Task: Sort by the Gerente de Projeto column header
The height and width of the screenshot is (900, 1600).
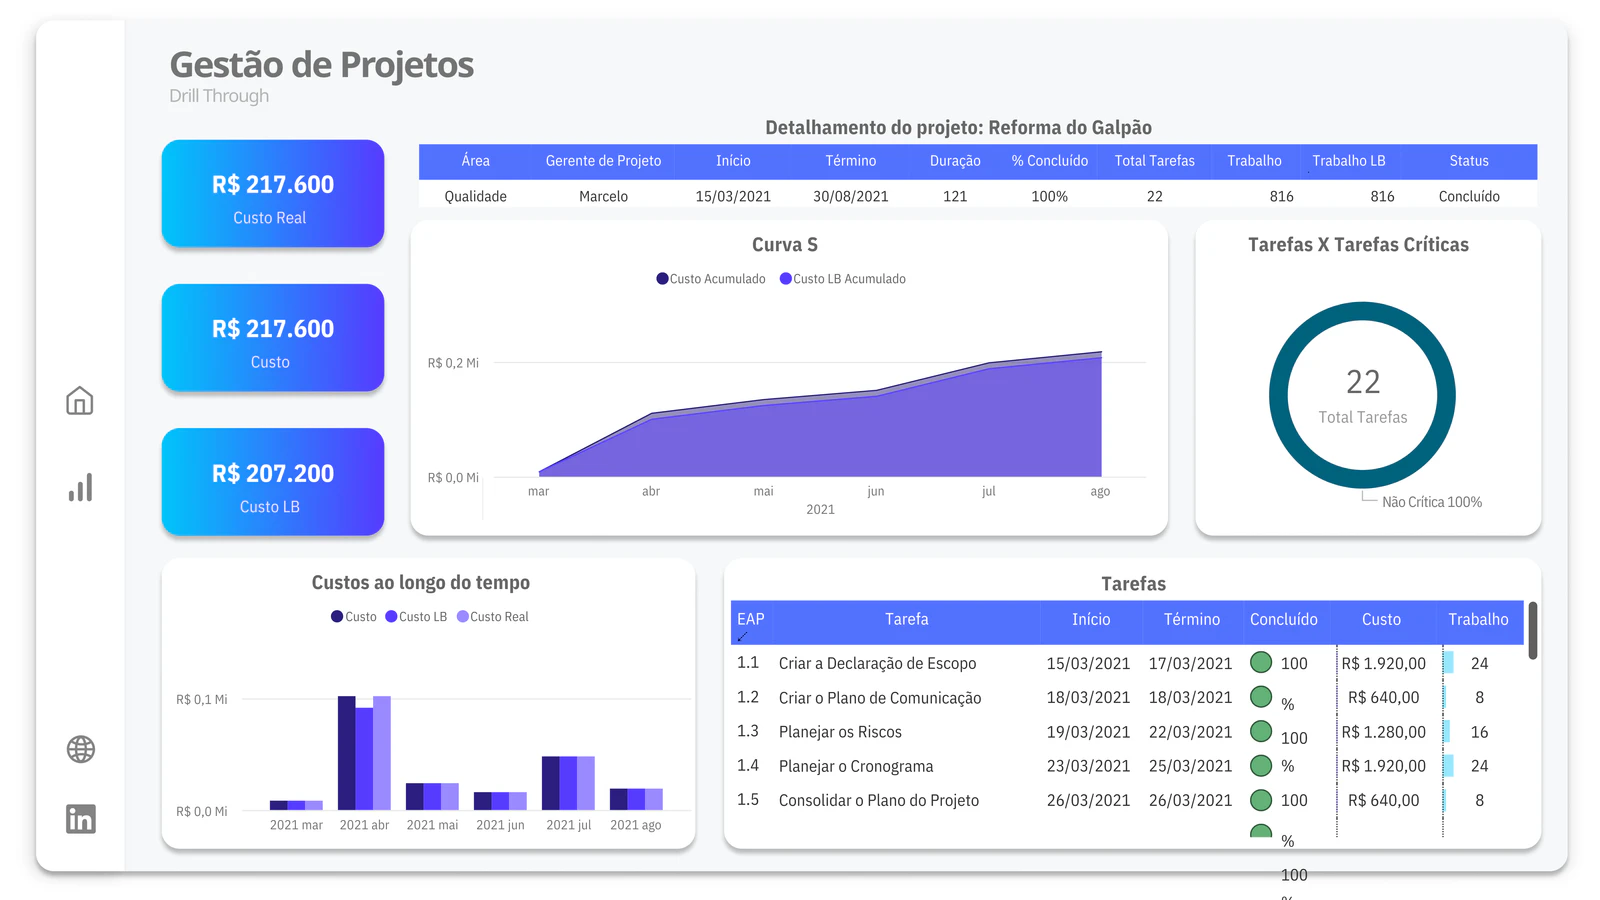Action: tap(603, 161)
